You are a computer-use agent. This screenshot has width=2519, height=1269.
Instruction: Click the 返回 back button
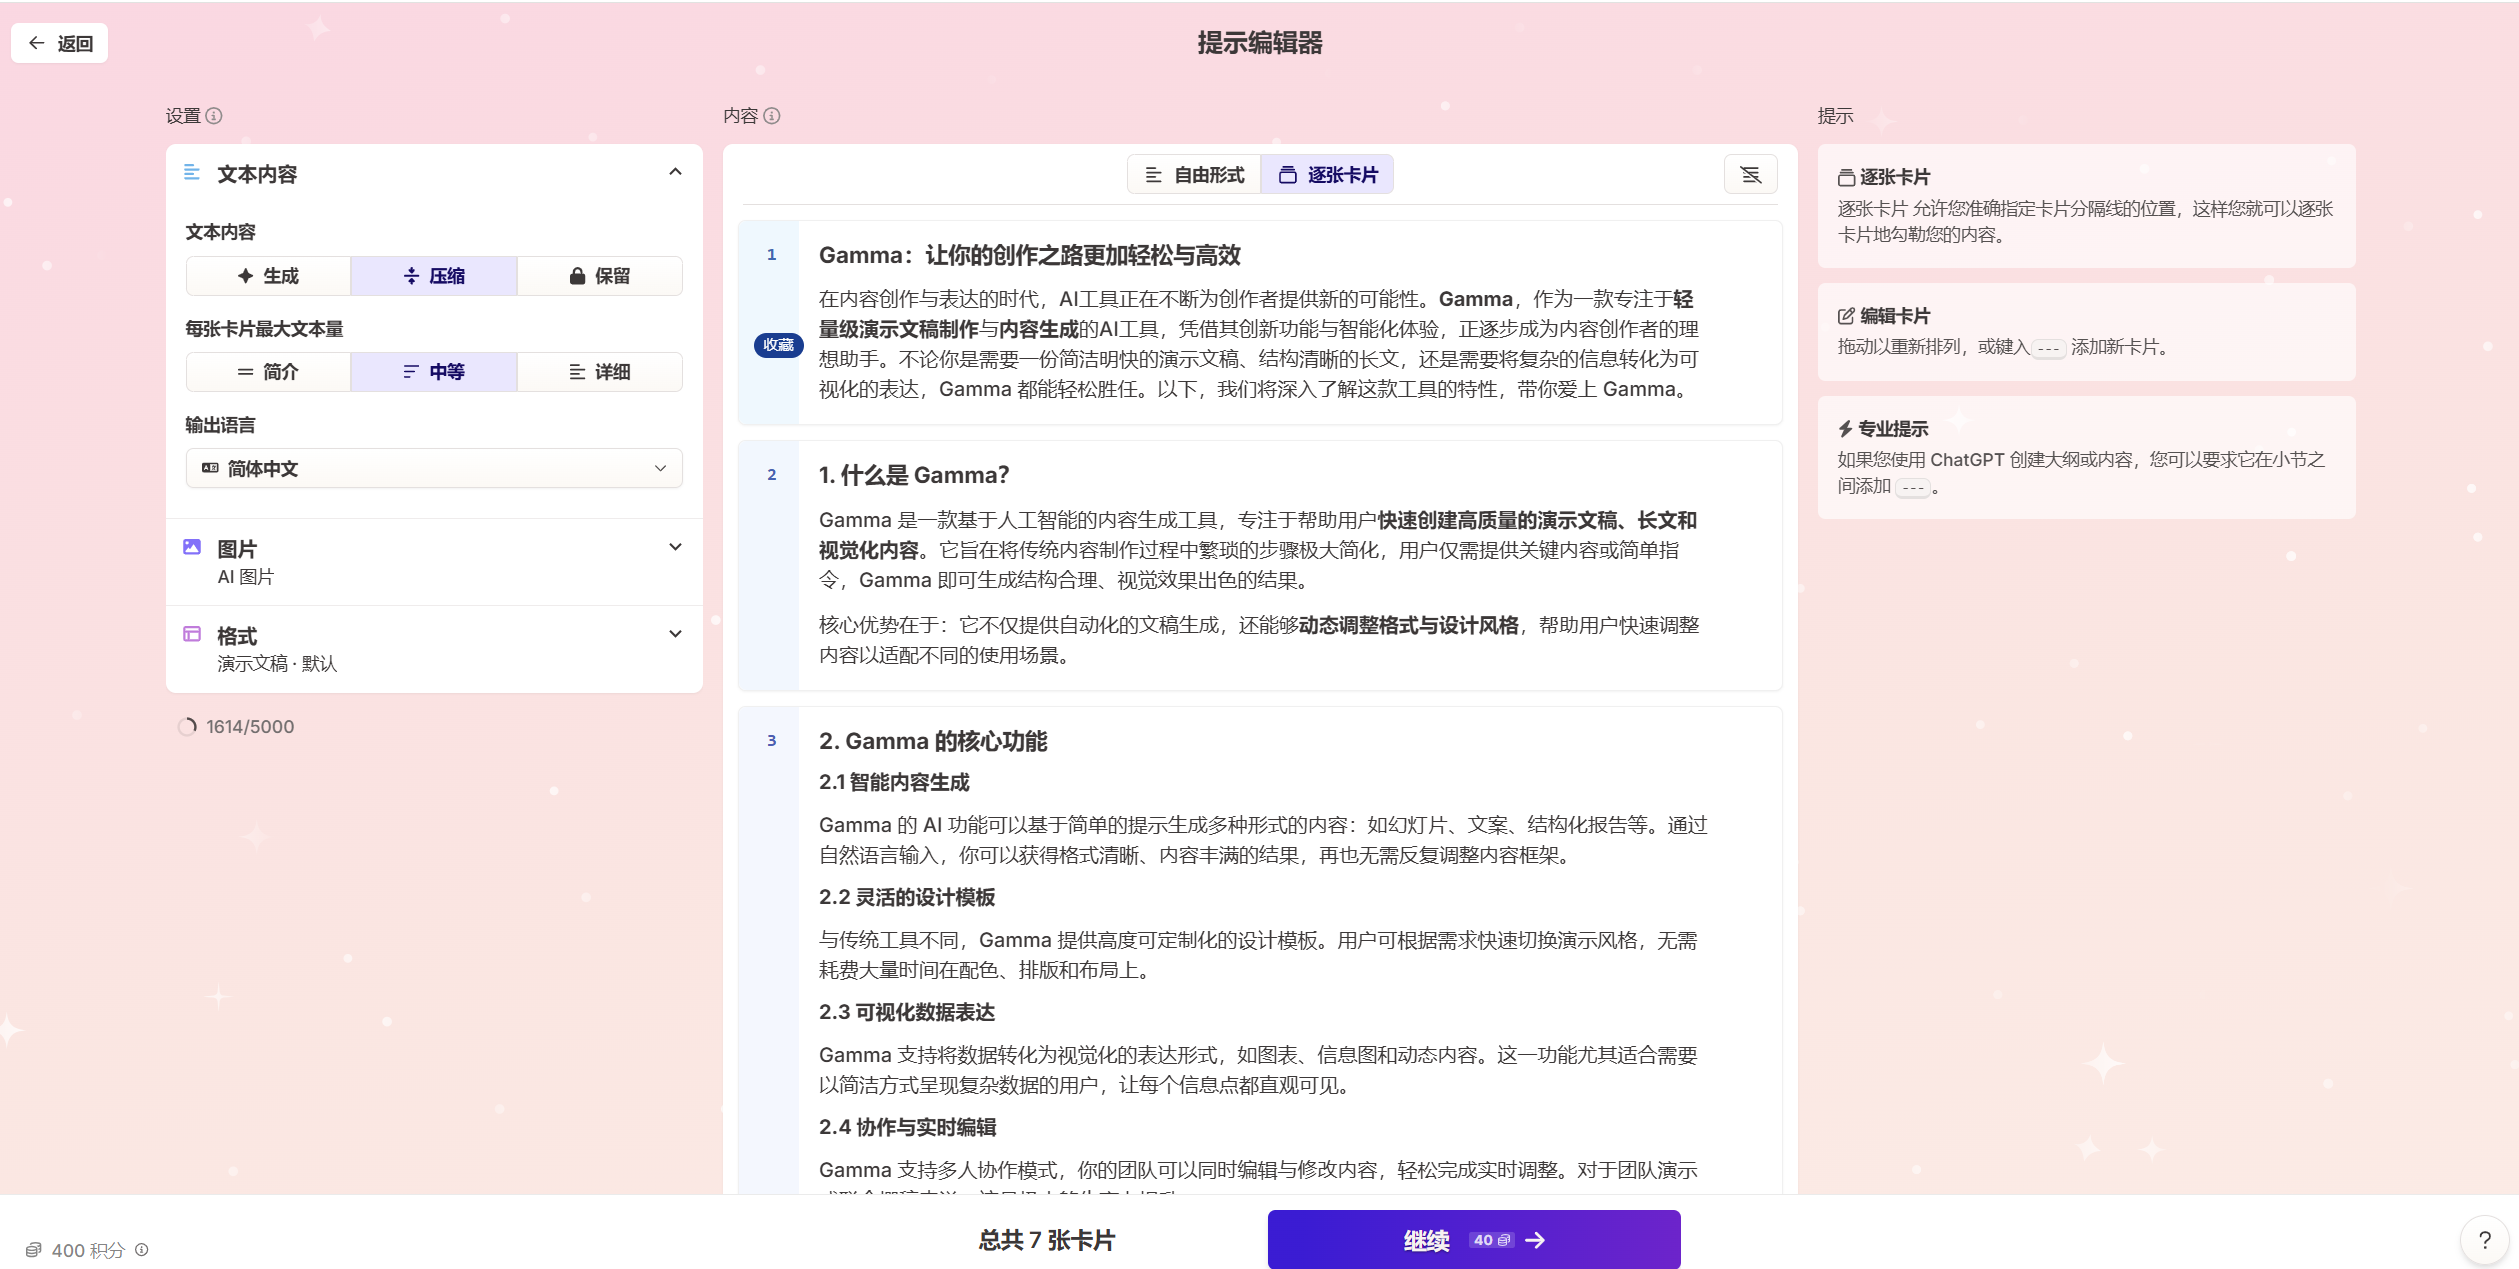[x=60, y=43]
